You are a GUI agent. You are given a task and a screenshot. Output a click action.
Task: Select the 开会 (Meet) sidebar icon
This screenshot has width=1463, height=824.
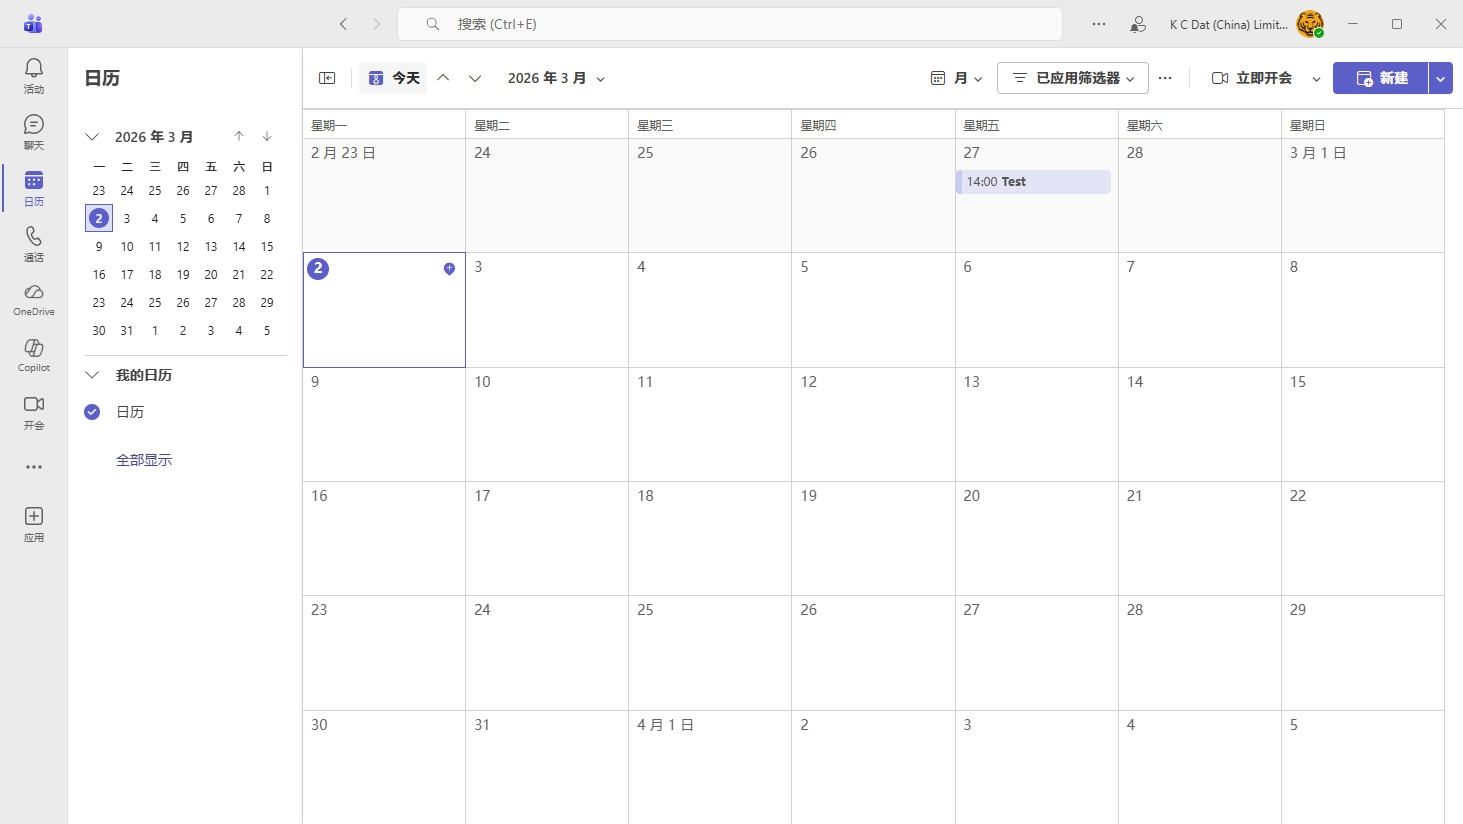pos(33,410)
